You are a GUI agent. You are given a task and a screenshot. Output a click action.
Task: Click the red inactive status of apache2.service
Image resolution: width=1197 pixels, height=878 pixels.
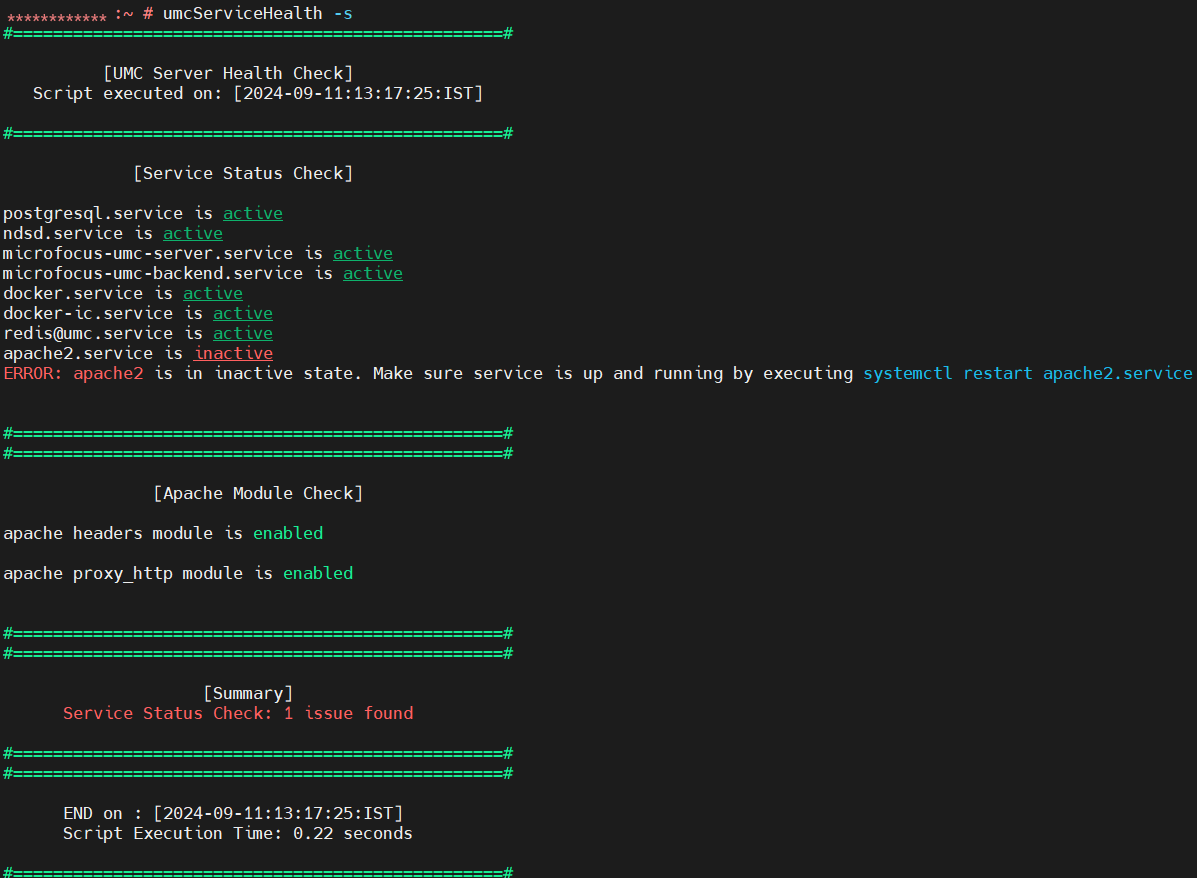click(233, 354)
